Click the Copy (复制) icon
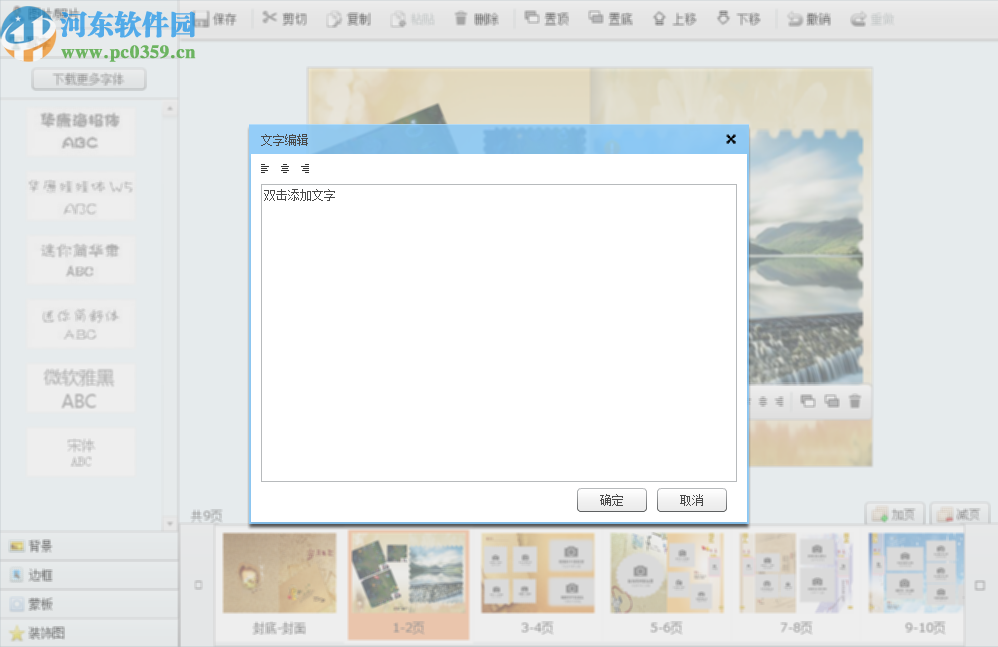 click(348, 18)
